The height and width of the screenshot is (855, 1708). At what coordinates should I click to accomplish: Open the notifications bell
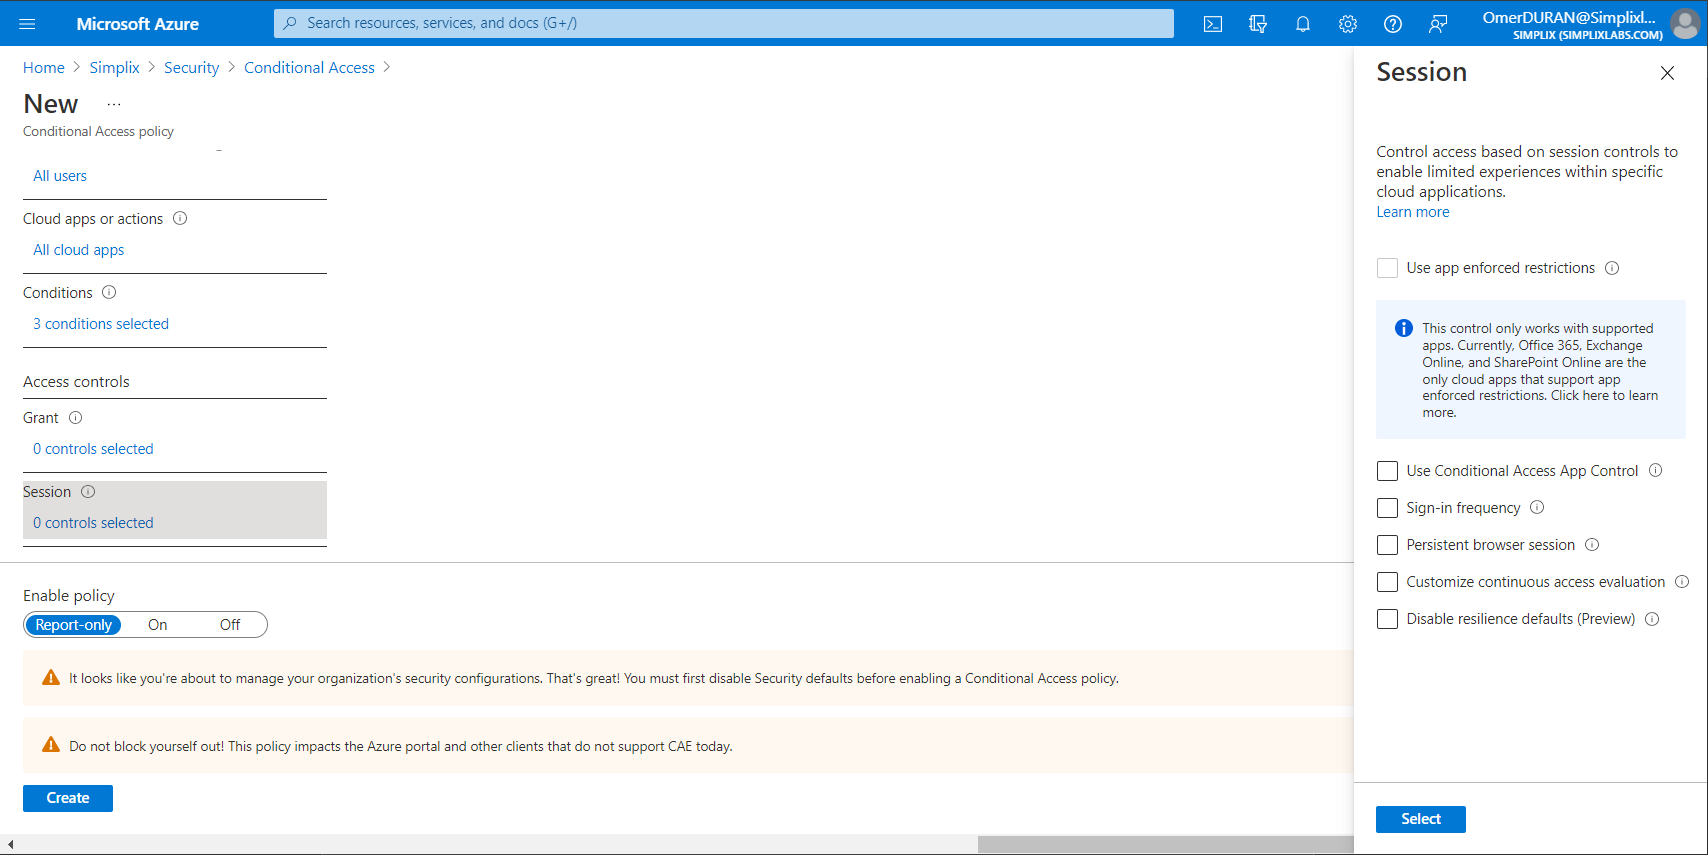pos(1303,24)
